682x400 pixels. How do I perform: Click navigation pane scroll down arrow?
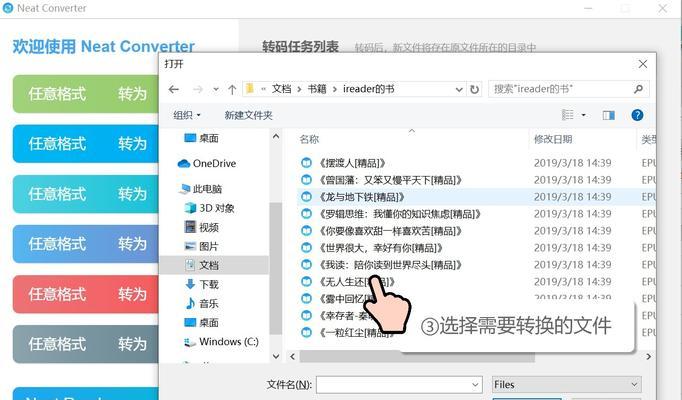pos(276,356)
